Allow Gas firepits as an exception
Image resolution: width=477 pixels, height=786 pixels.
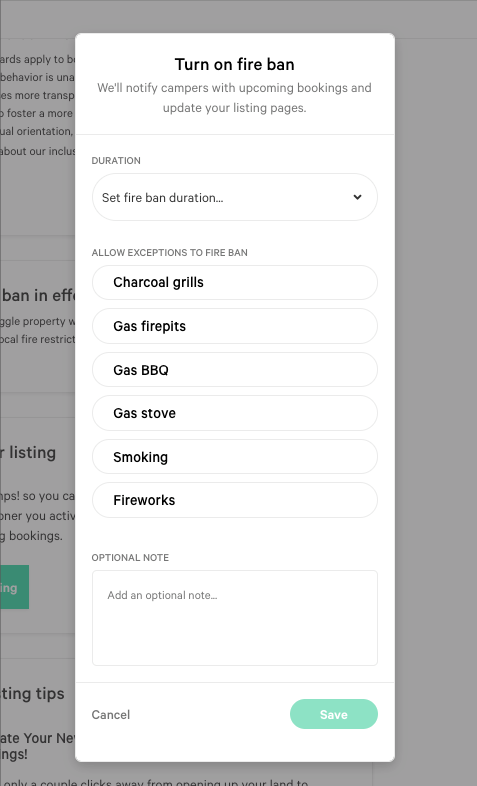click(234, 326)
